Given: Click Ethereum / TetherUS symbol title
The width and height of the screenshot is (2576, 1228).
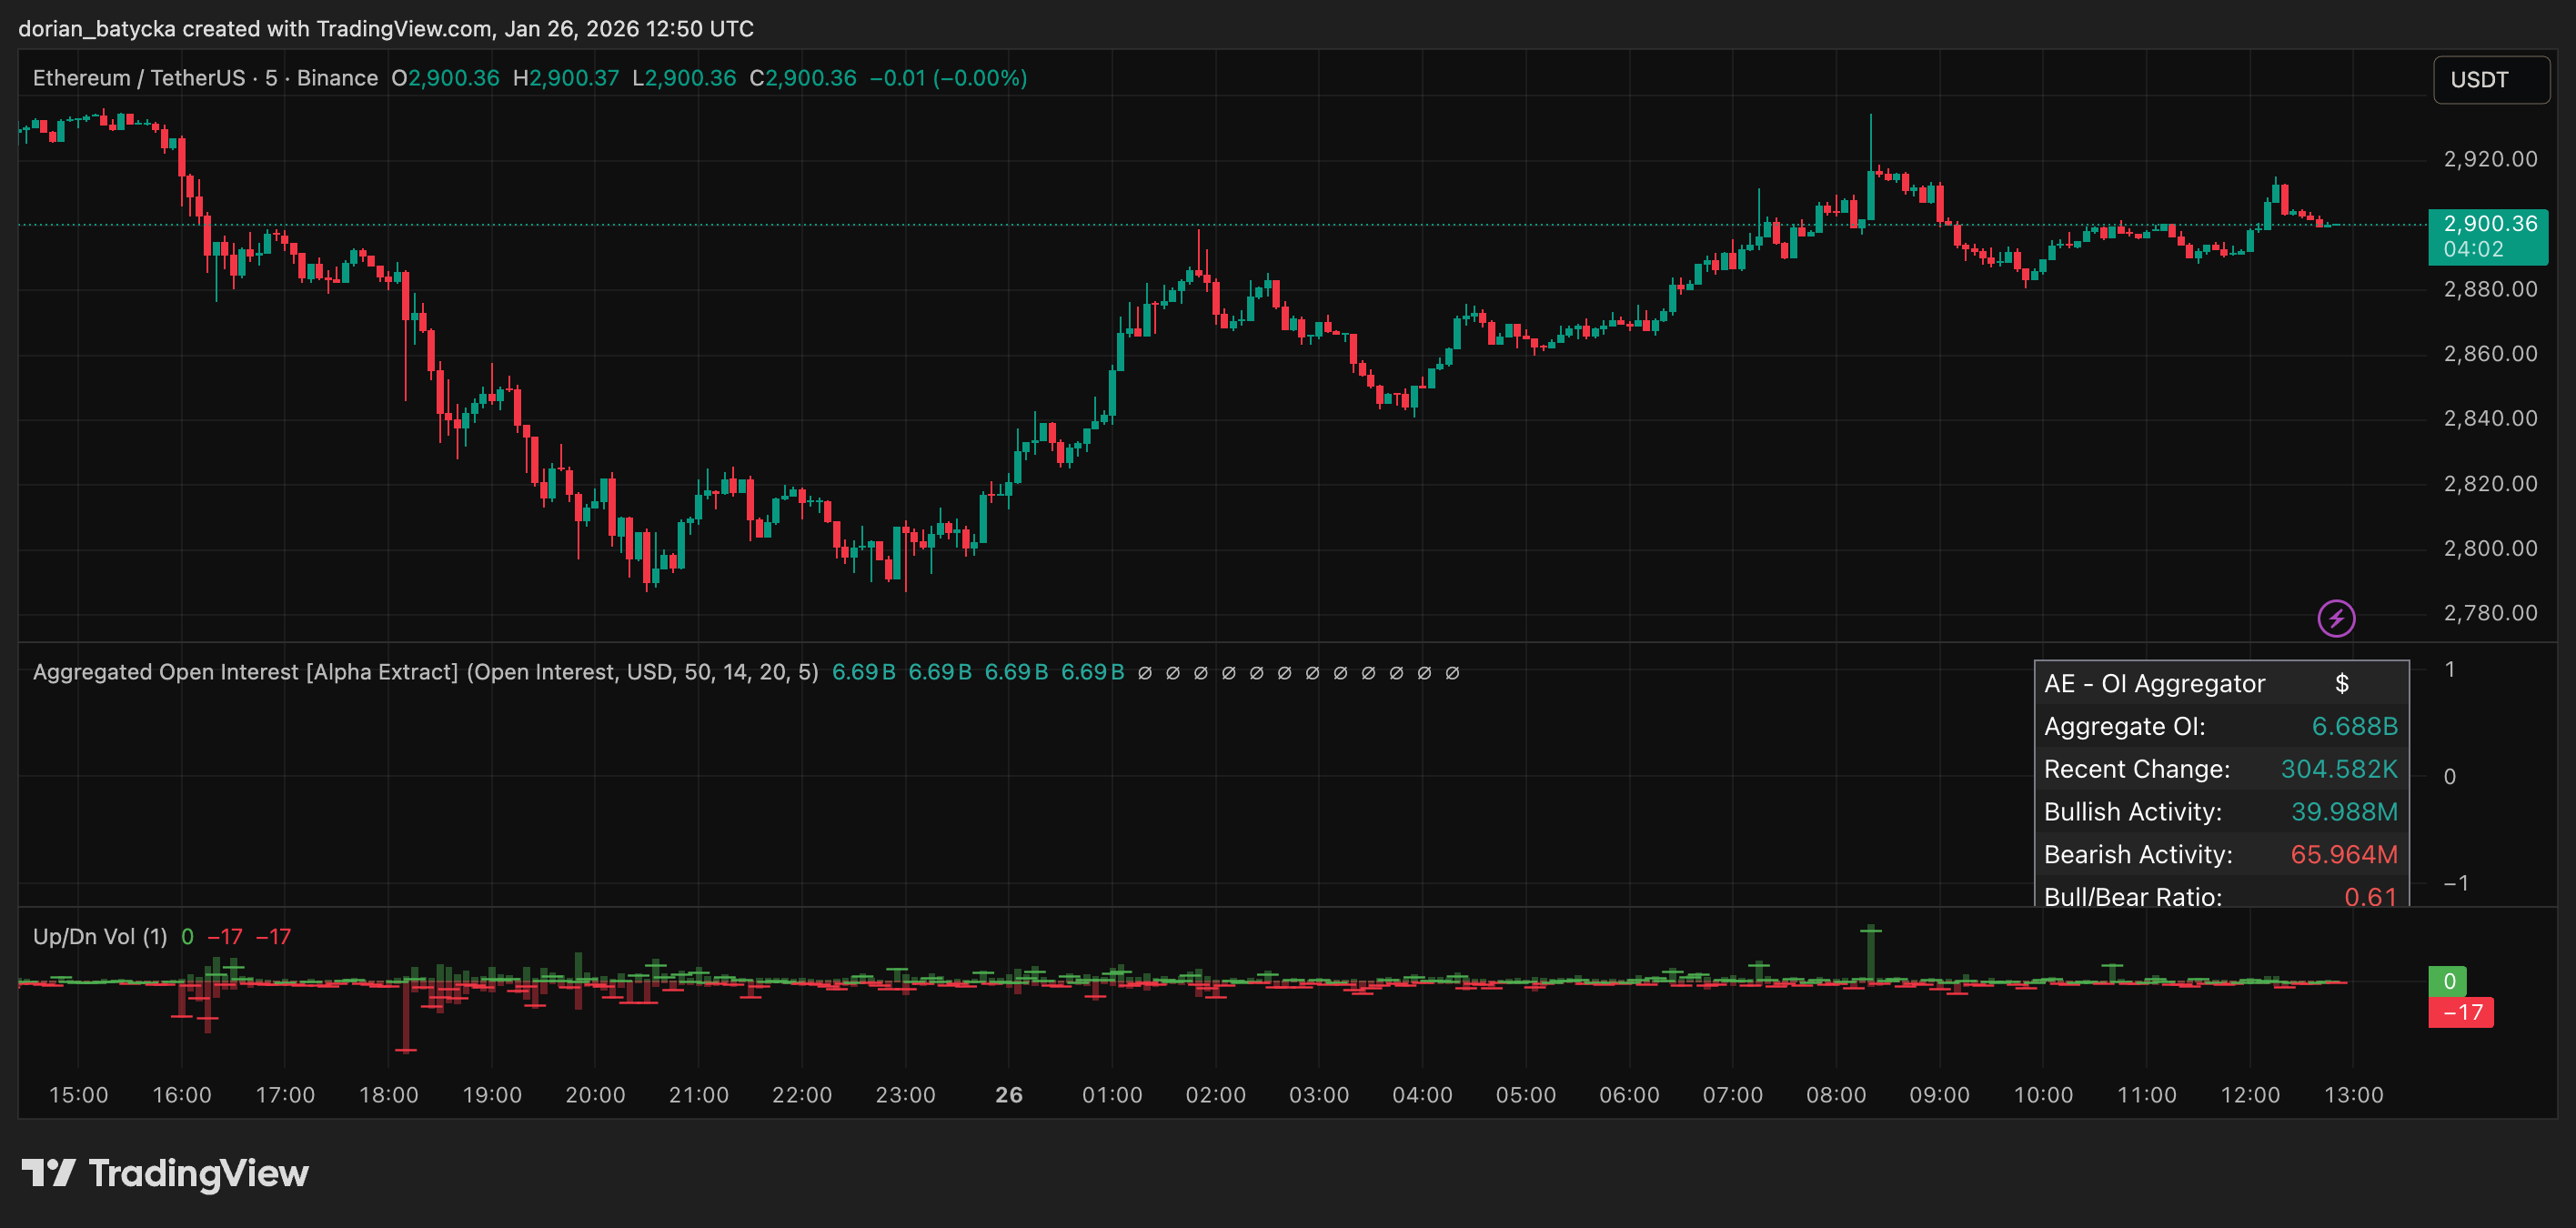Looking at the screenshot, I should click(138, 78).
